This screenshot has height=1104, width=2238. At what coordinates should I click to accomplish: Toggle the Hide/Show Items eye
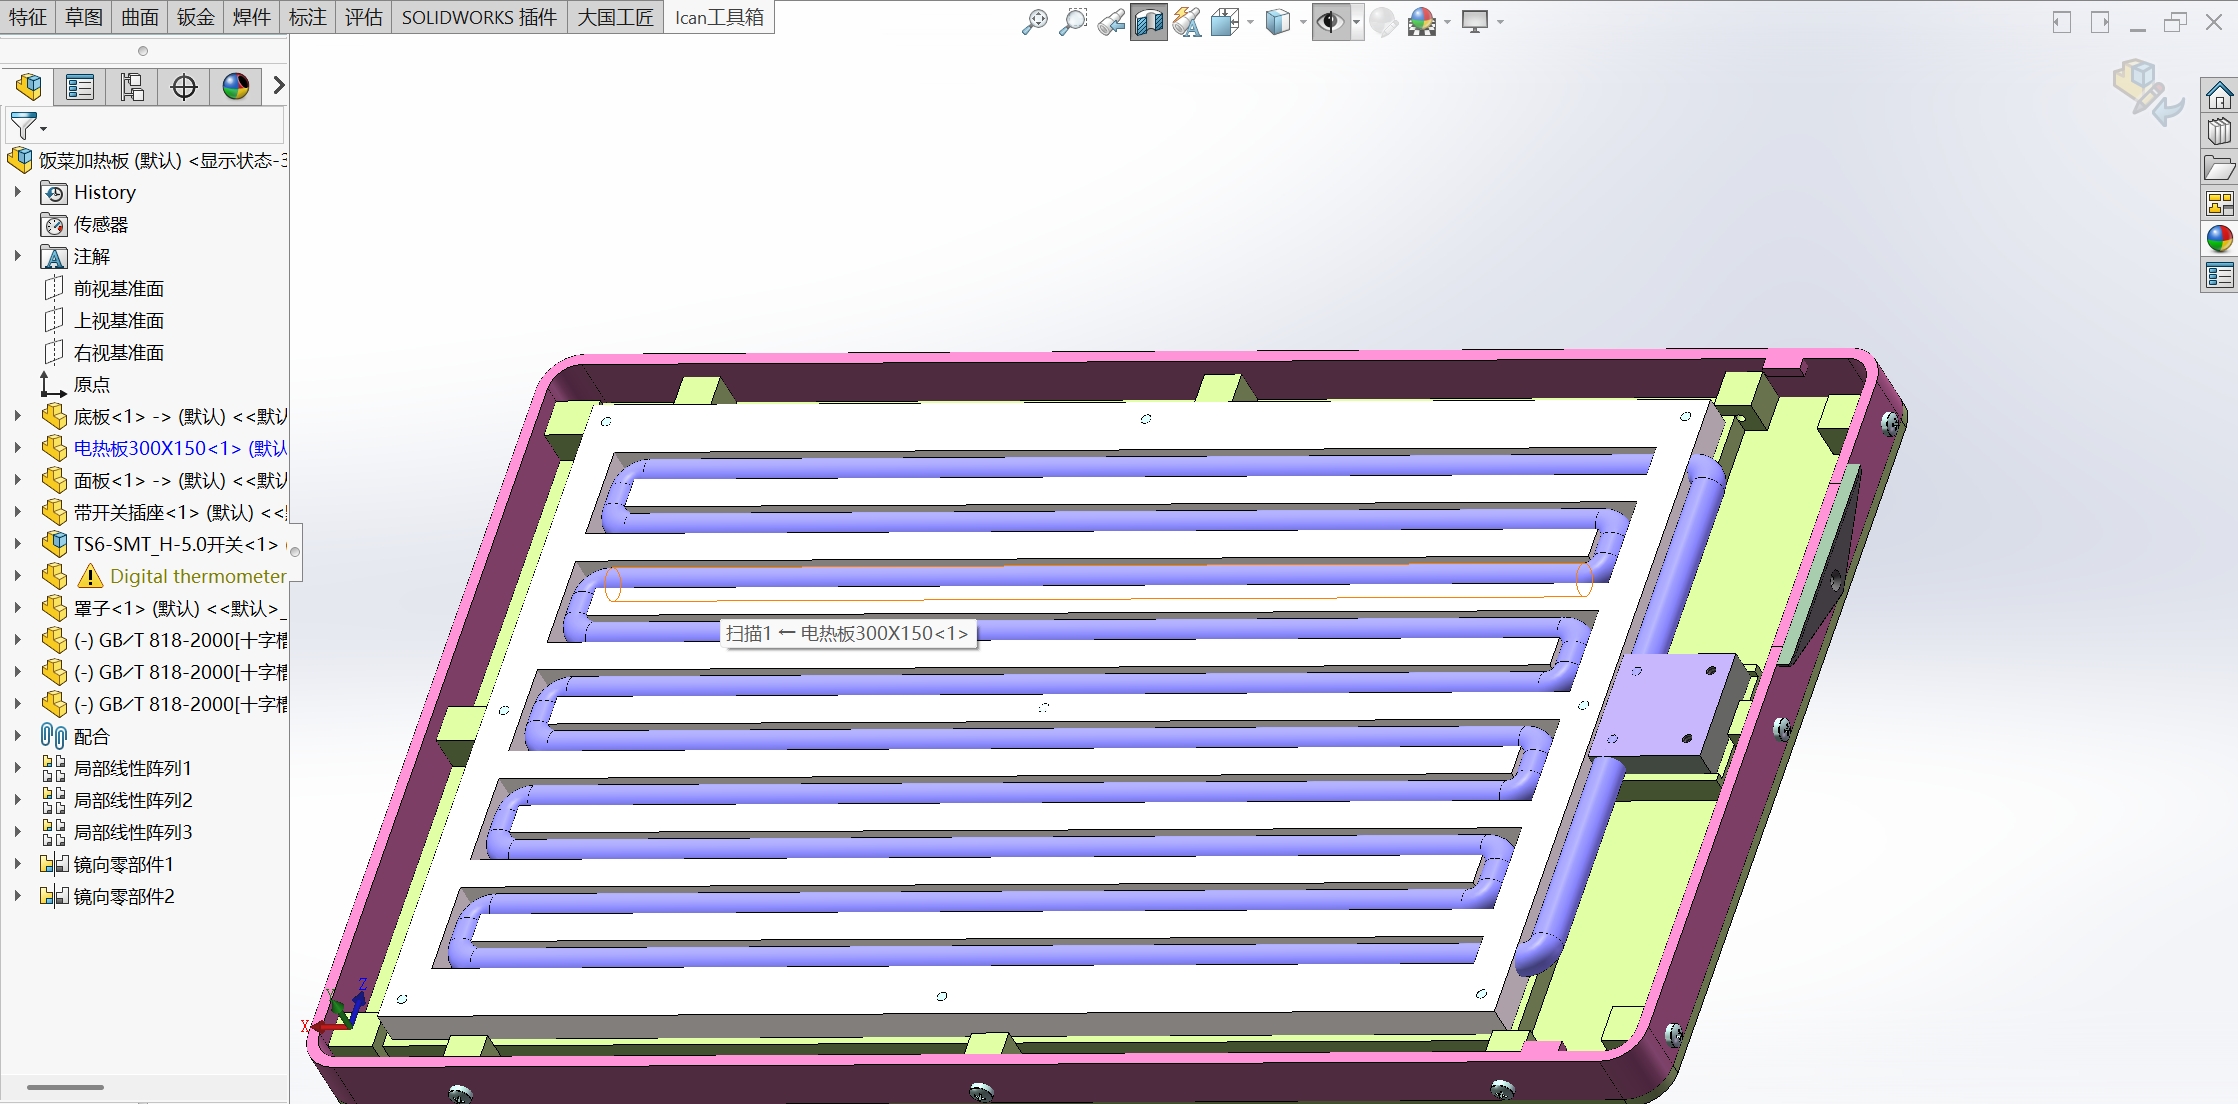coord(1329,22)
